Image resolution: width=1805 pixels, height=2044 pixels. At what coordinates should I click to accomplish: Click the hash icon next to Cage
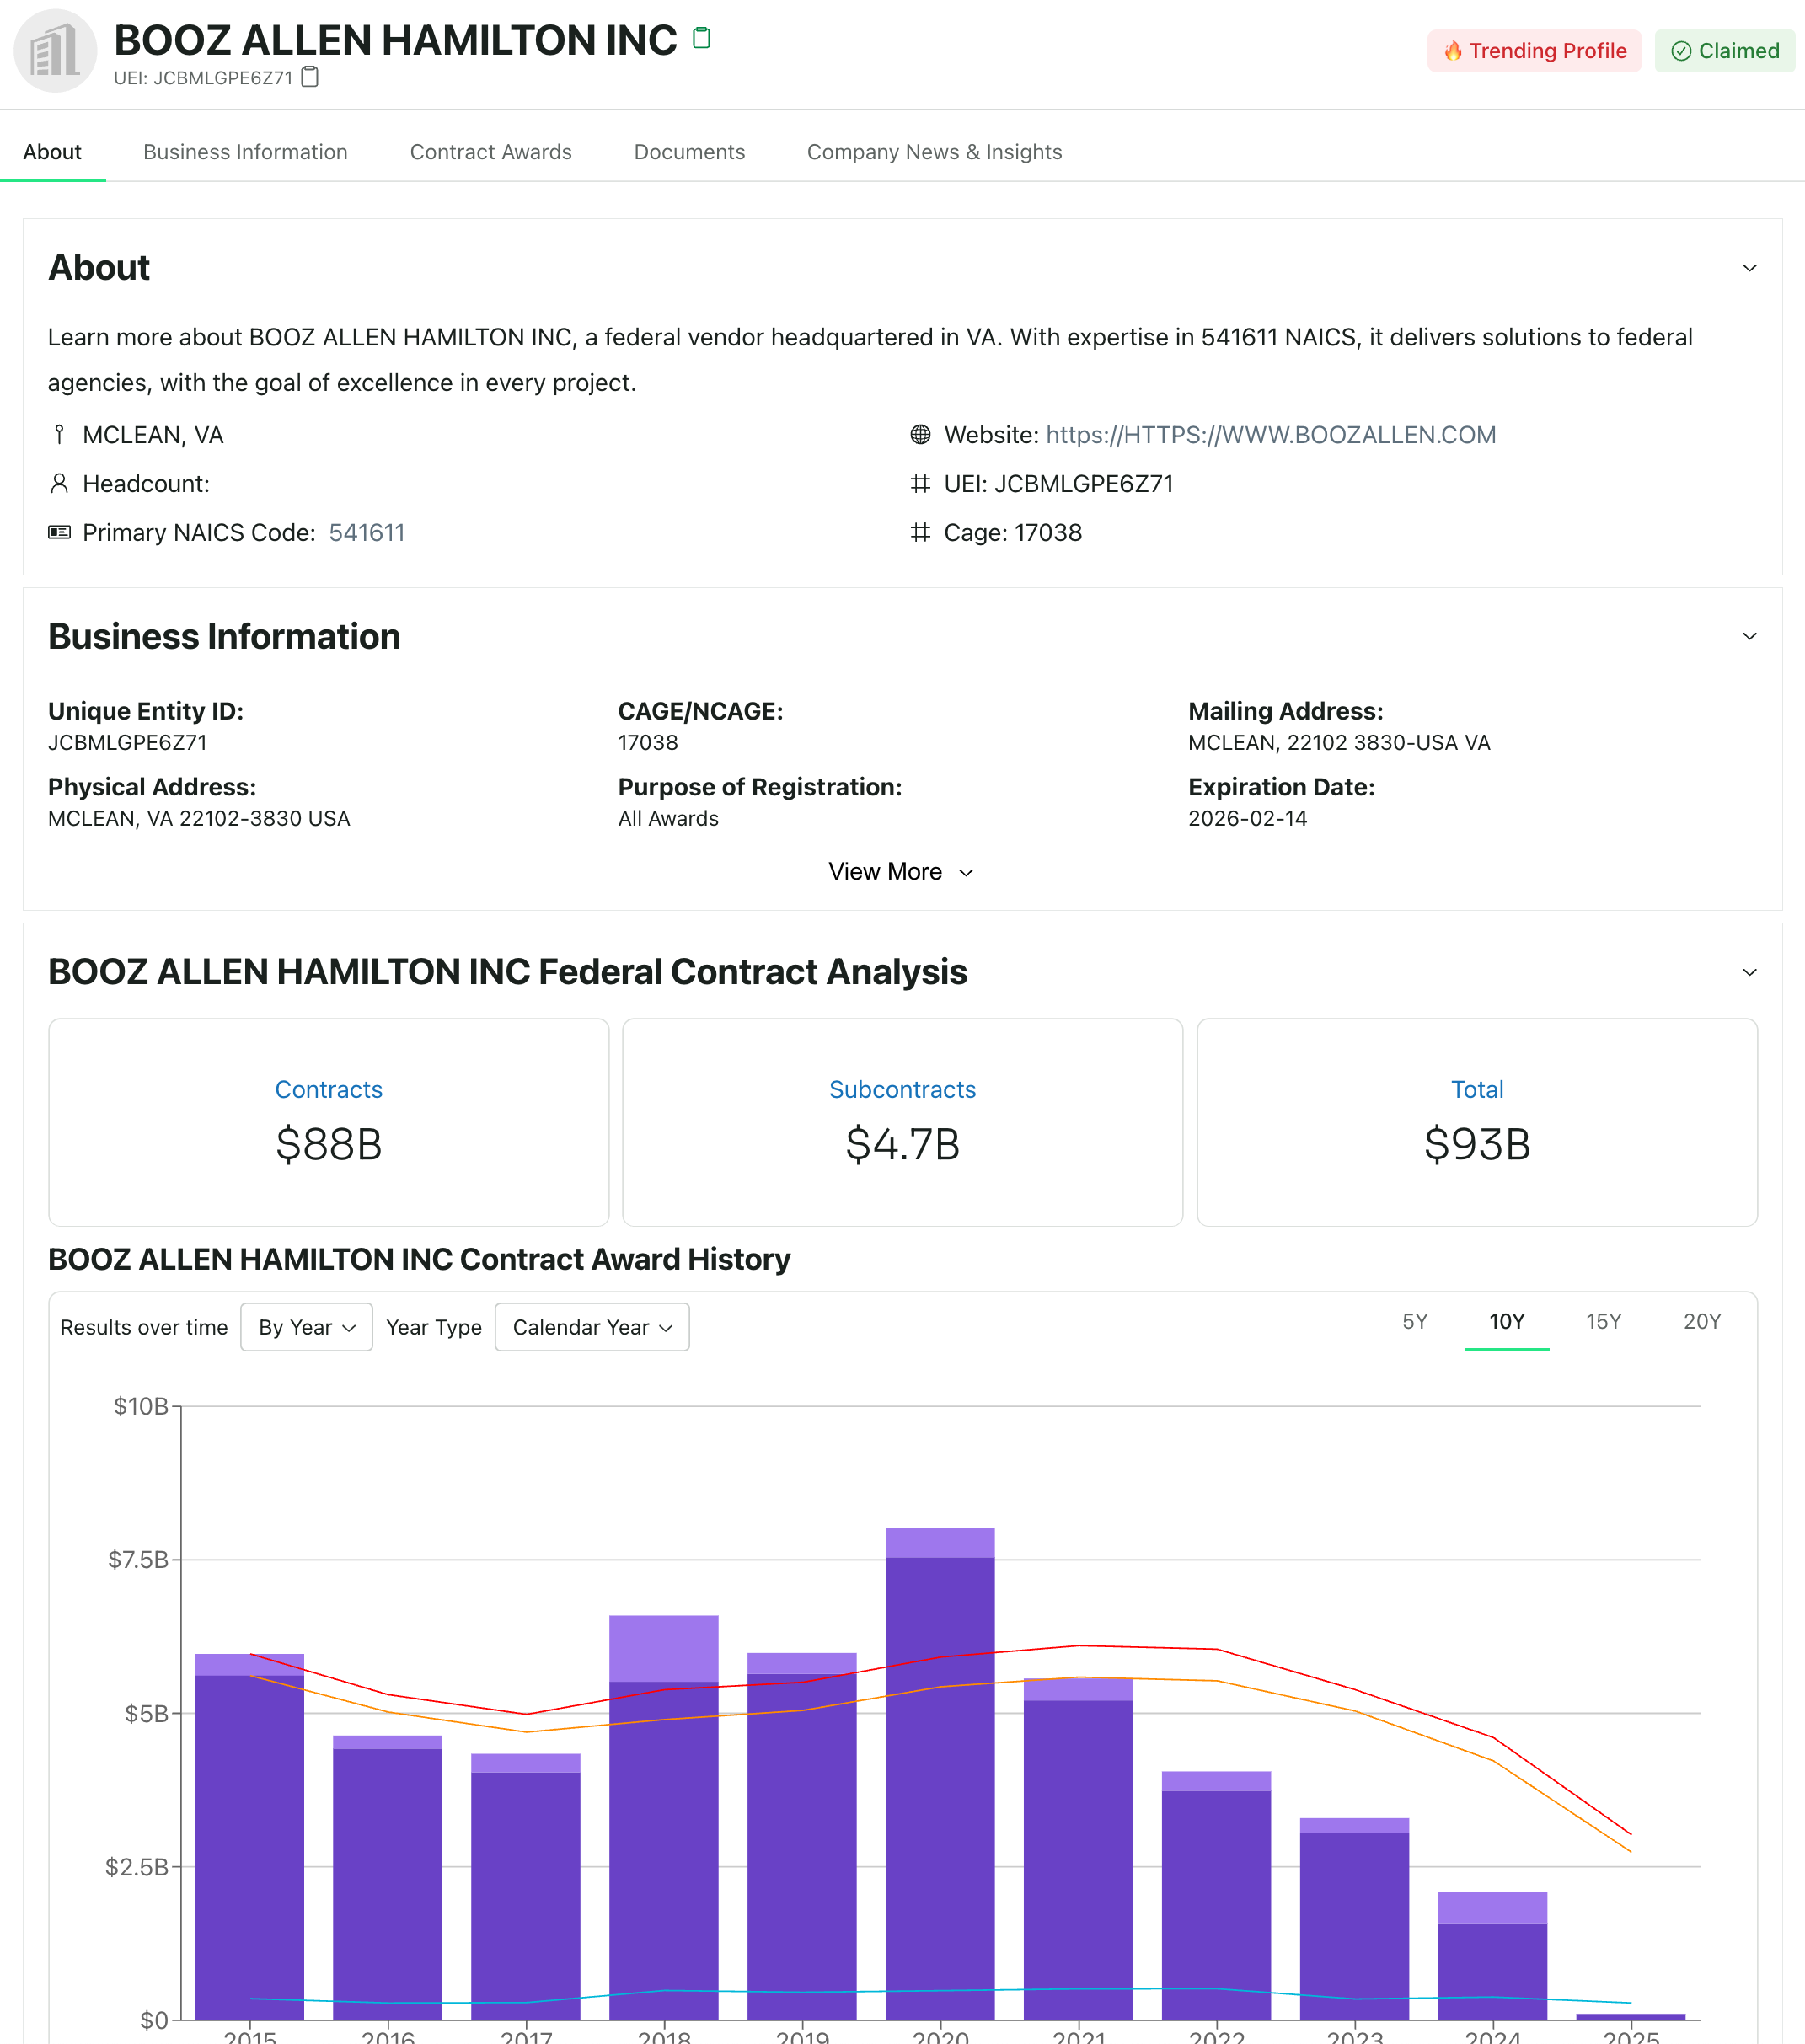tap(920, 532)
